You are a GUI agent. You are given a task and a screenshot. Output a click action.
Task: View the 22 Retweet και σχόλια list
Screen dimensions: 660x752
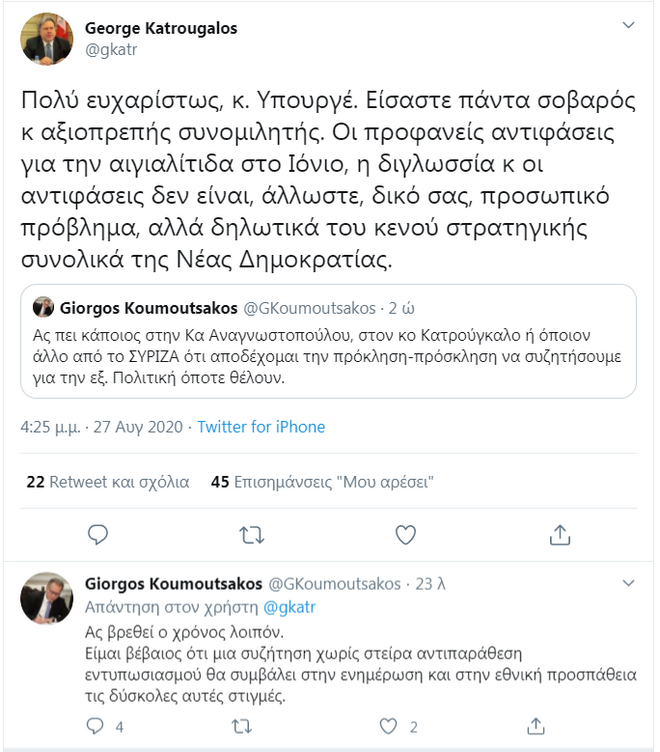click(x=107, y=481)
